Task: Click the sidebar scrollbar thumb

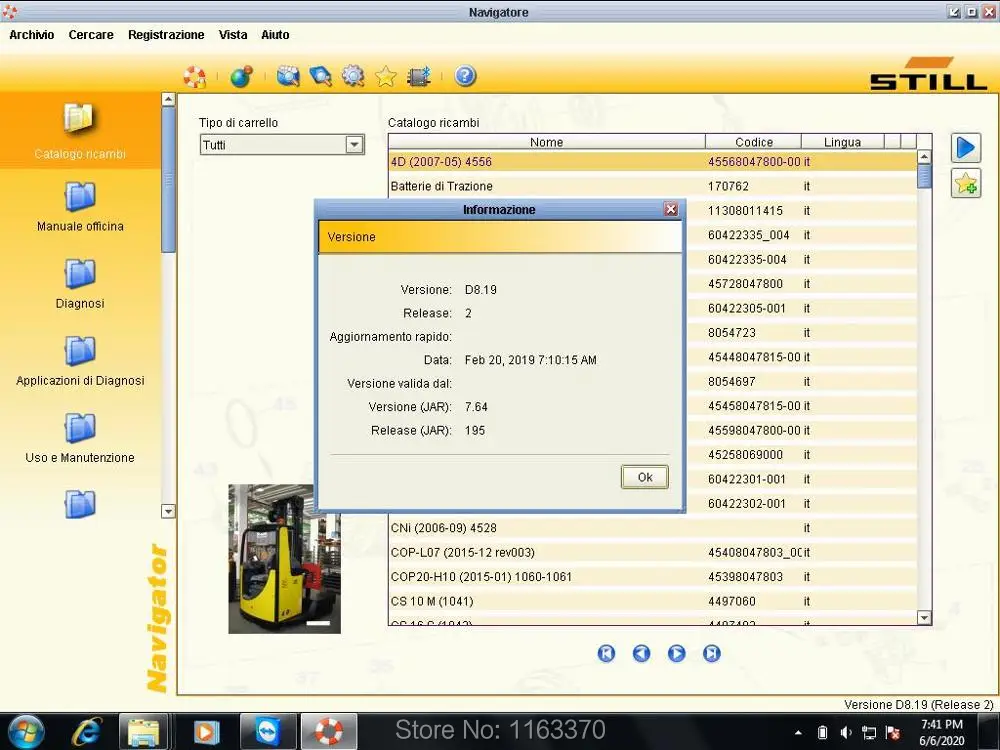Action: pos(168,180)
